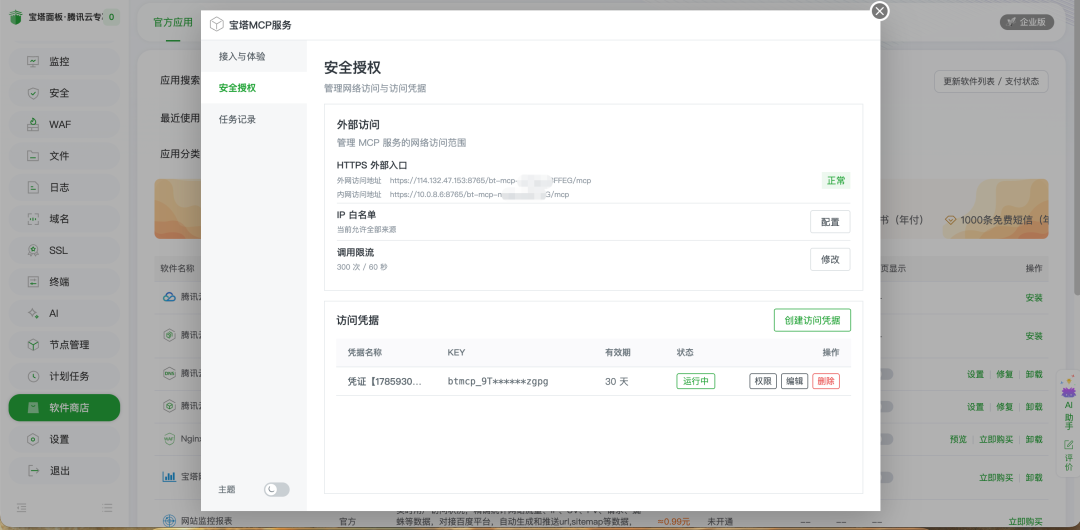Close the 宝塔MCP服务 dialog
Viewport: 1080px width, 530px height.
880,11
